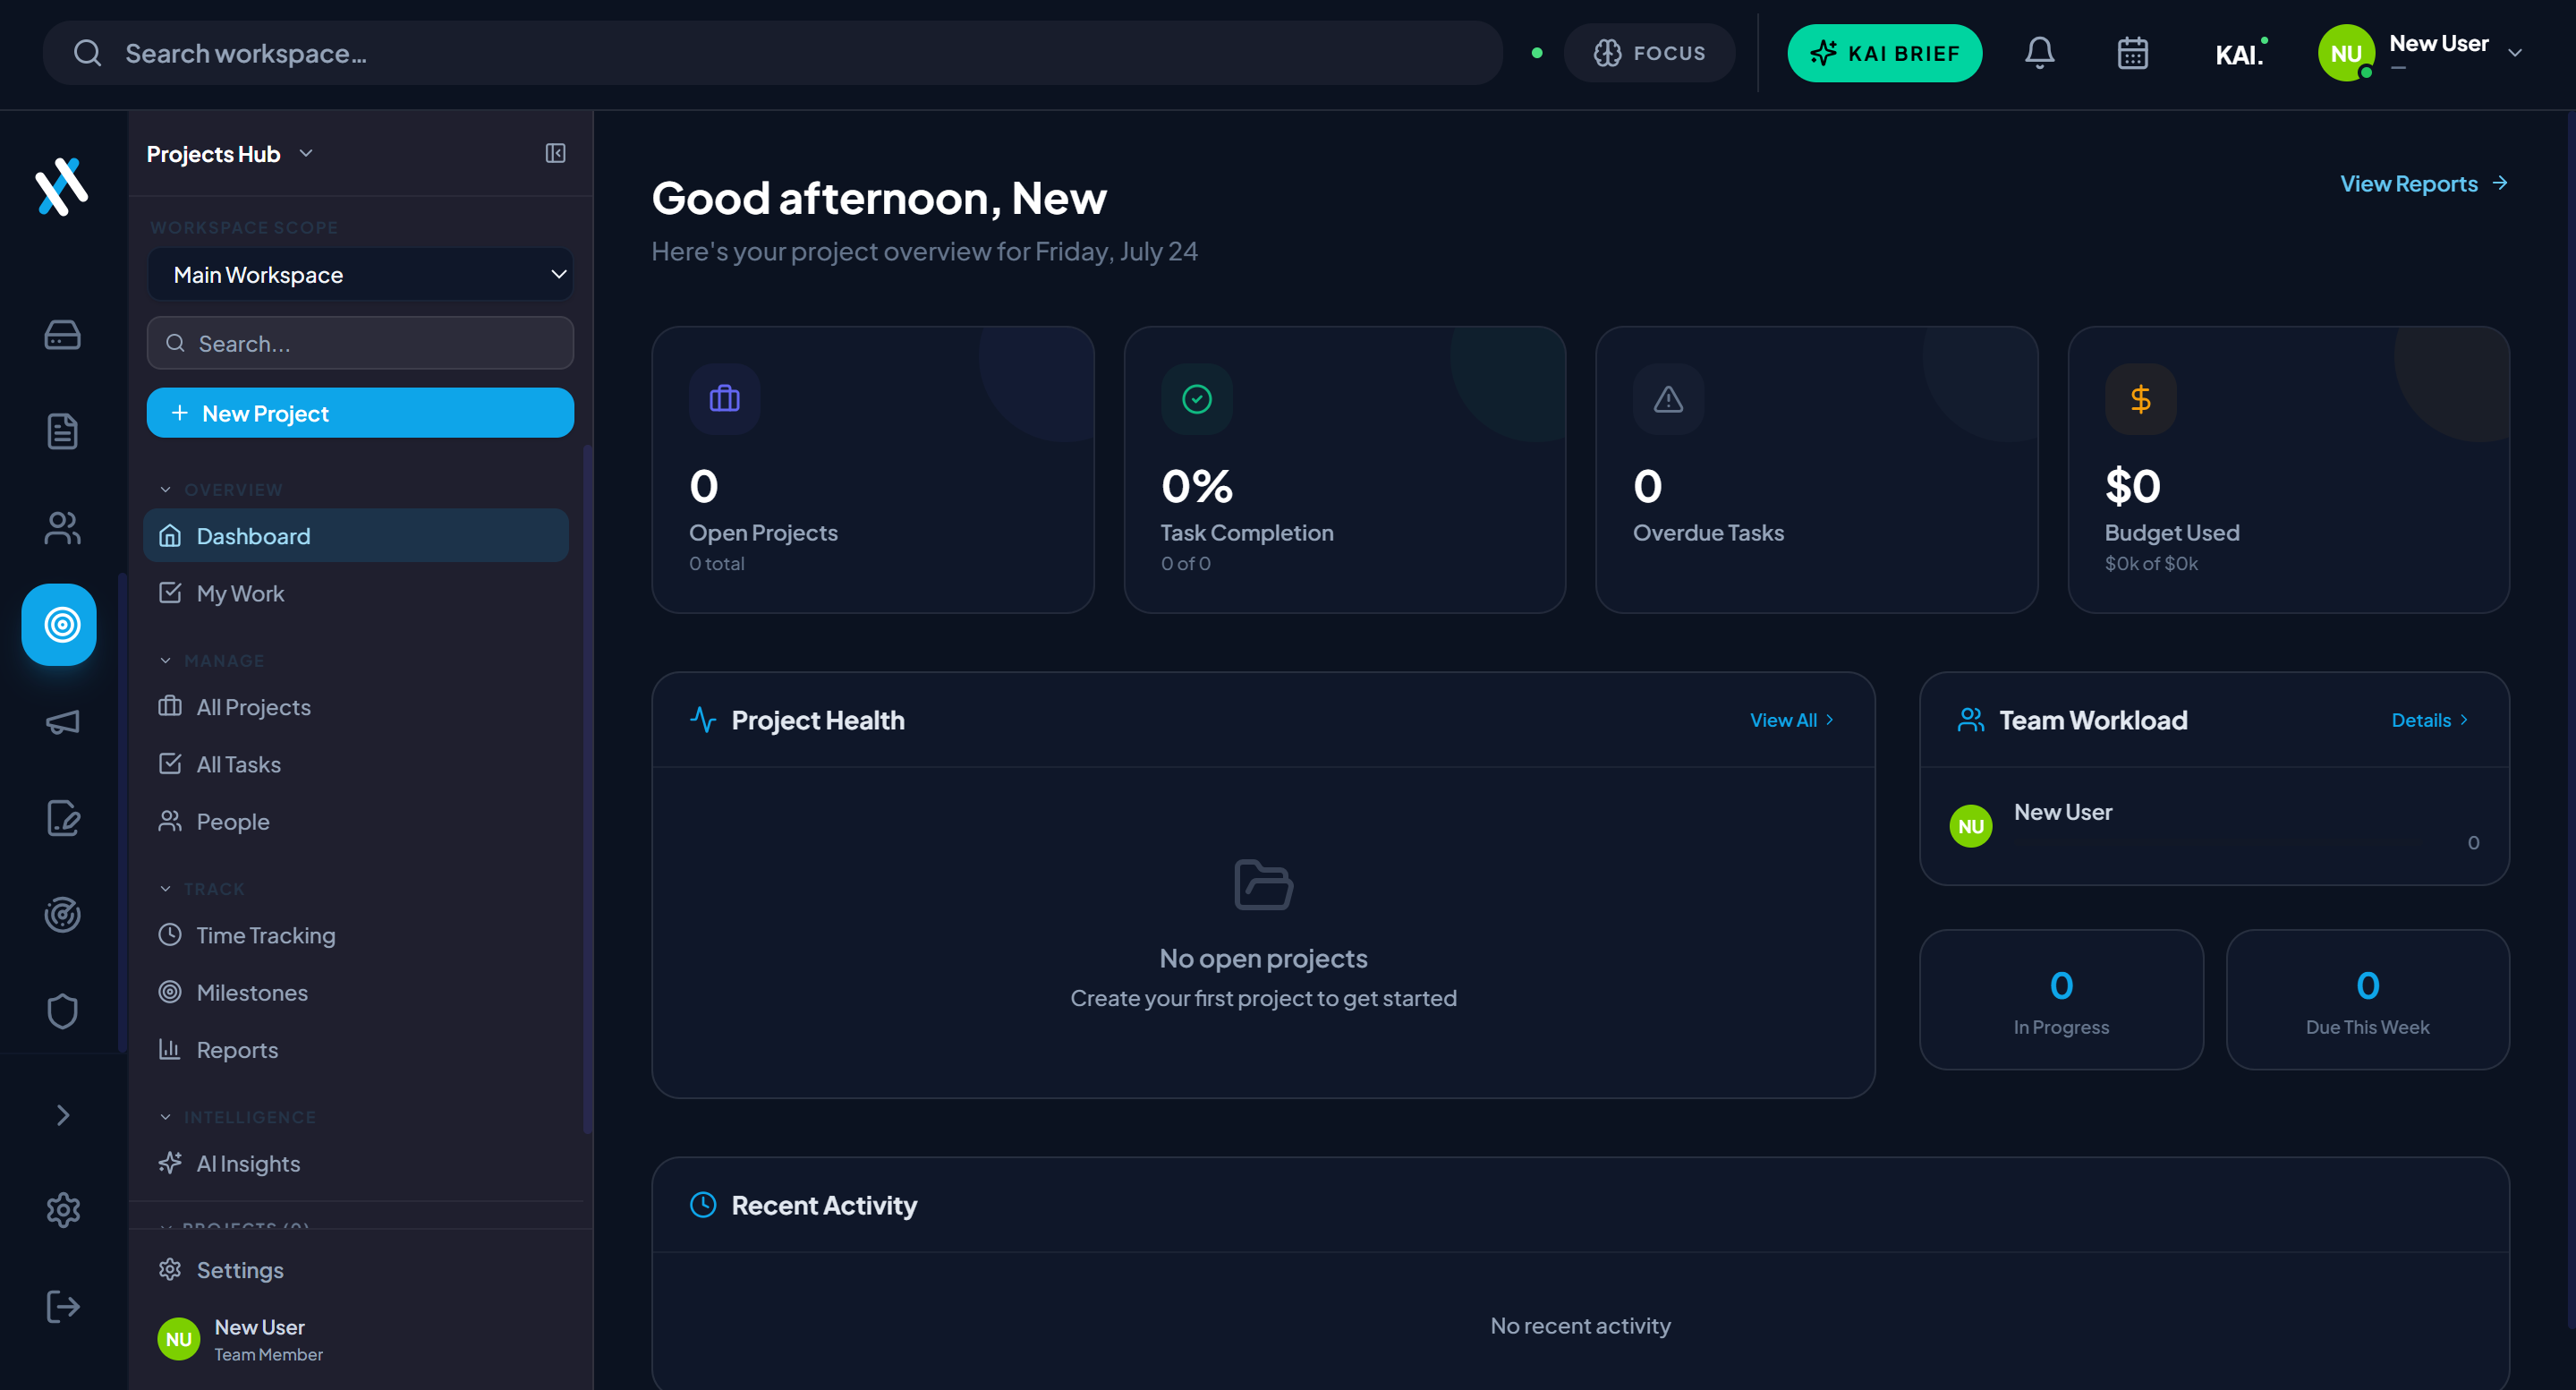Open the gear settings icon in left rail
The image size is (2576, 1390).
(x=62, y=1210)
